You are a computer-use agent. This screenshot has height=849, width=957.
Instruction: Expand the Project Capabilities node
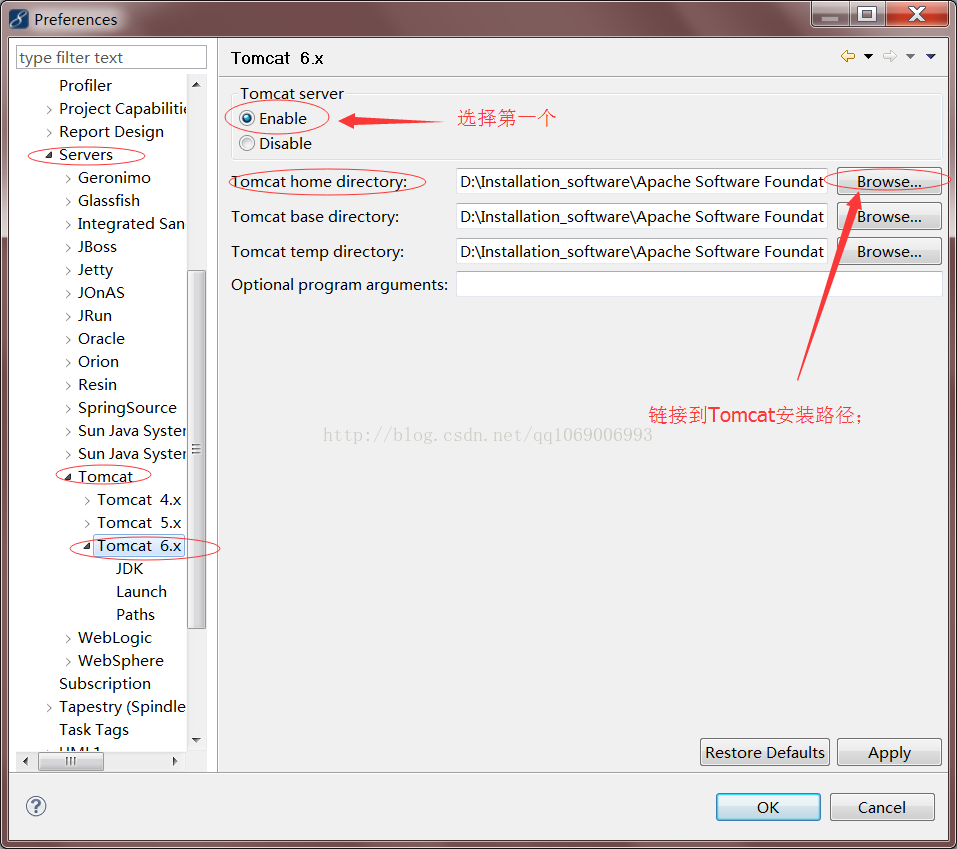tap(49, 109)
